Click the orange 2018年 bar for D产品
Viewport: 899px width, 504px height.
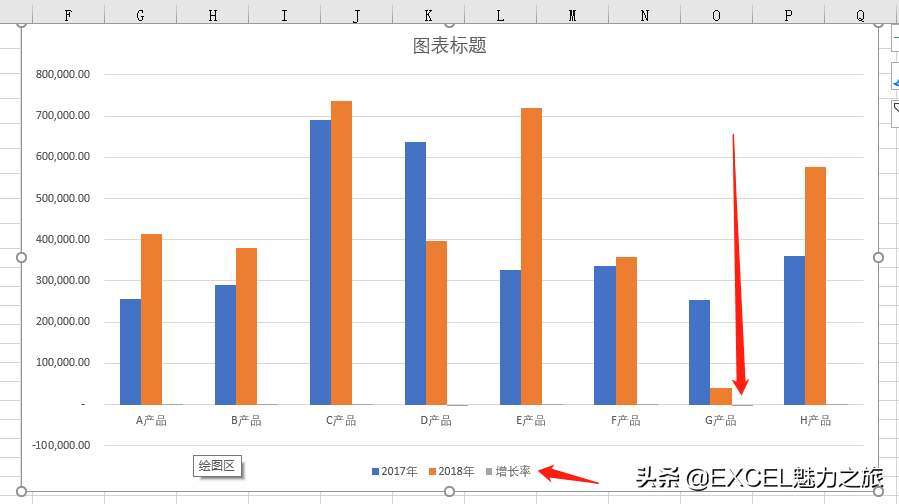point(436,323)
